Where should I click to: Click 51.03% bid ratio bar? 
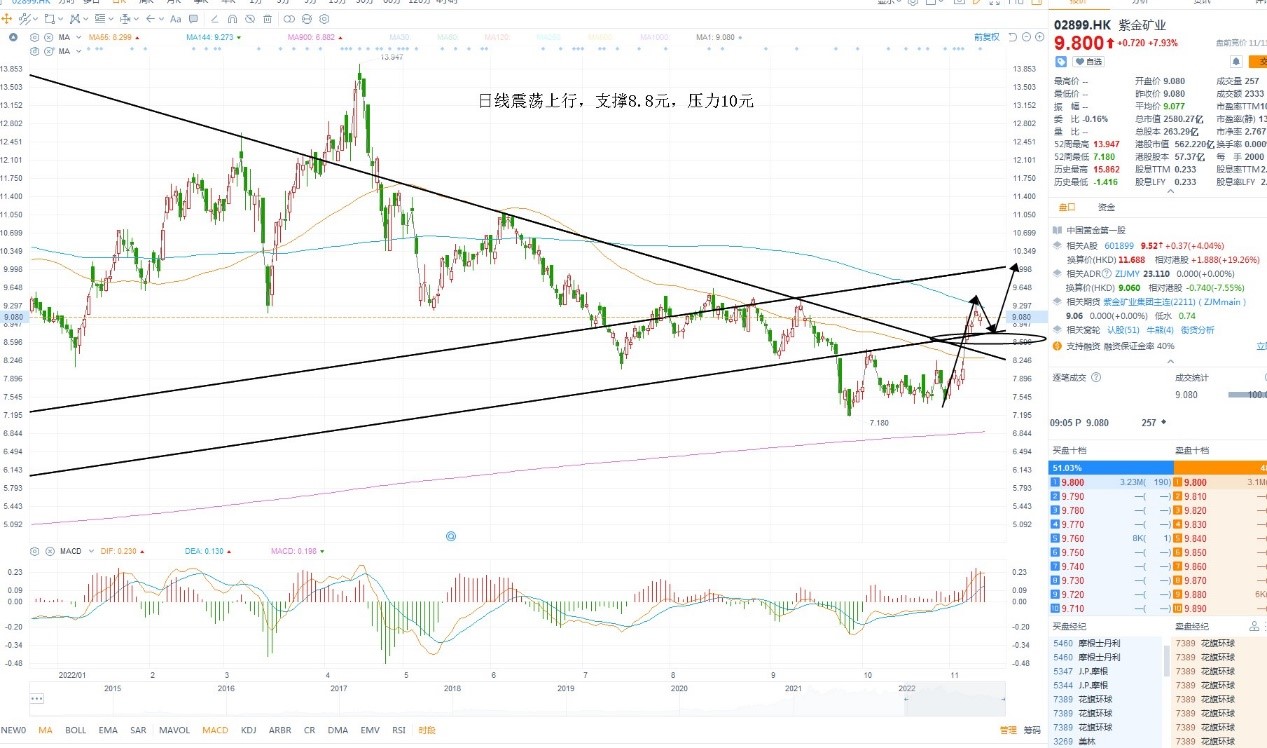point(1111,467)
